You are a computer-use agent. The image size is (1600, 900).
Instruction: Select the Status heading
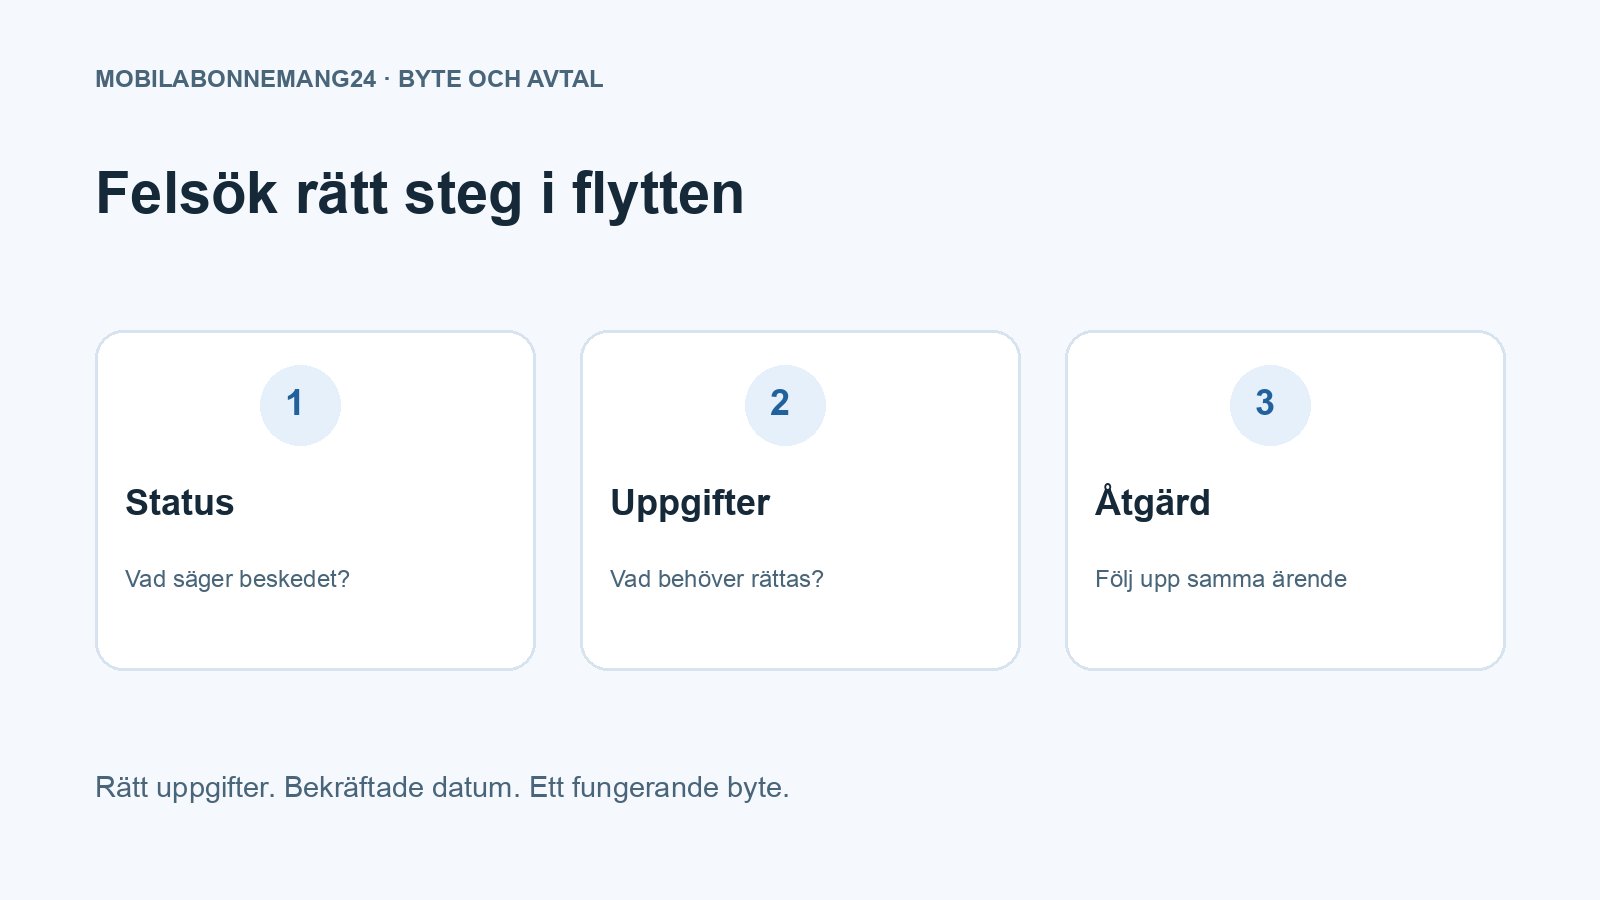(x=180, y=502)
